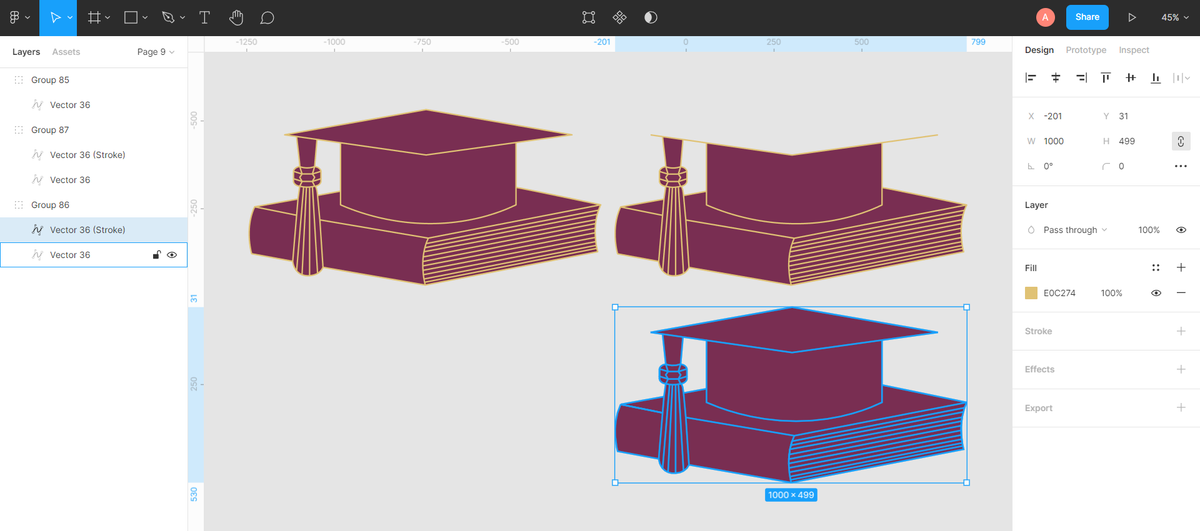Select the Comment tool
The height and width of the screenshot is (531, 1200).
267,17
